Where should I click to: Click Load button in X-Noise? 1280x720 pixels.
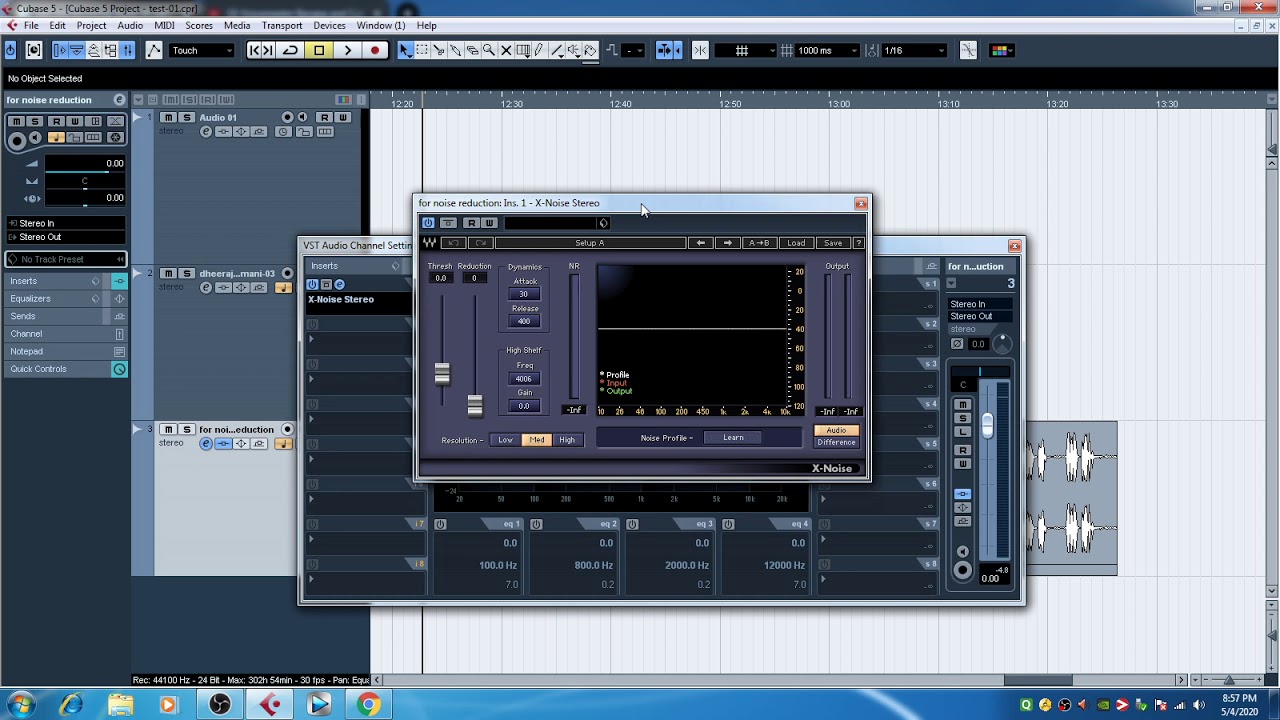tap(796, 243)
